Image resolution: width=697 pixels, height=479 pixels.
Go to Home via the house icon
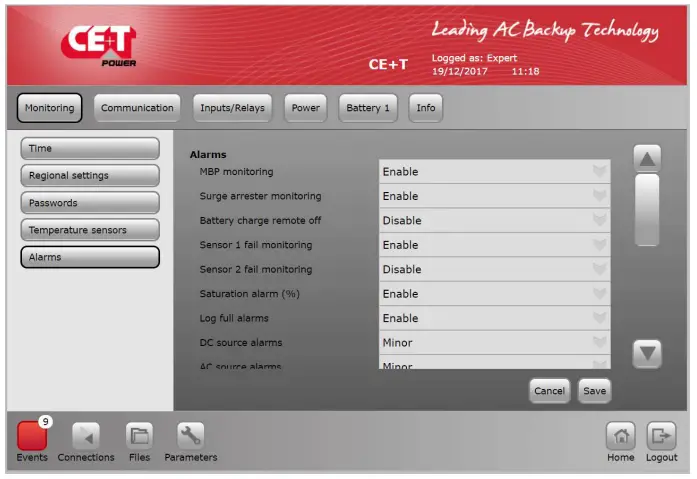[621, 436]
